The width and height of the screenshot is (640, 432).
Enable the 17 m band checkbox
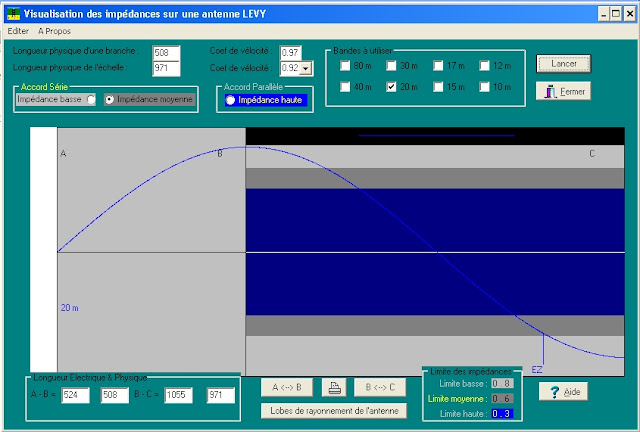pos(438,66)
